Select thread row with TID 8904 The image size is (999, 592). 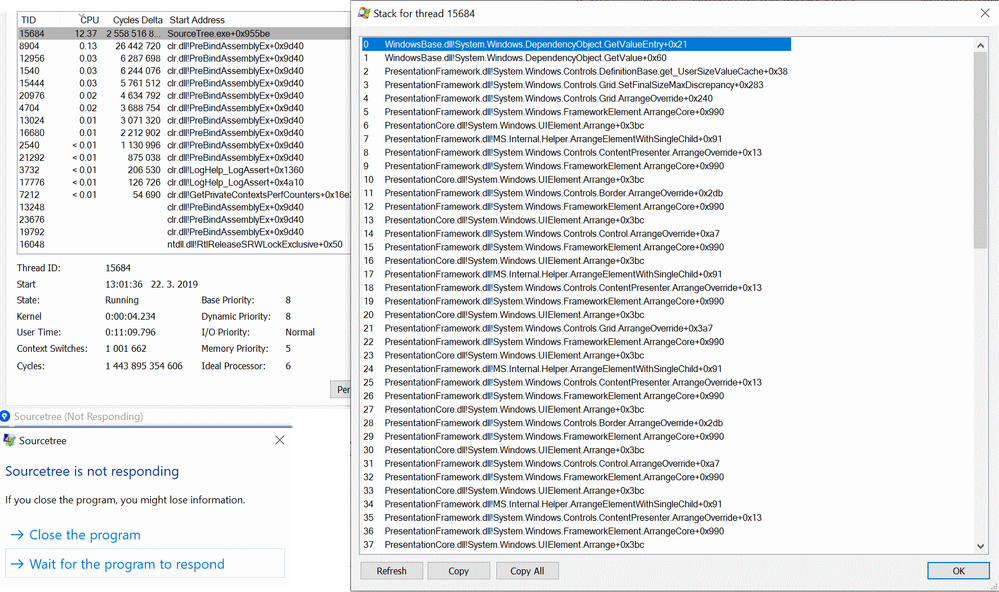tap(184, 46)
